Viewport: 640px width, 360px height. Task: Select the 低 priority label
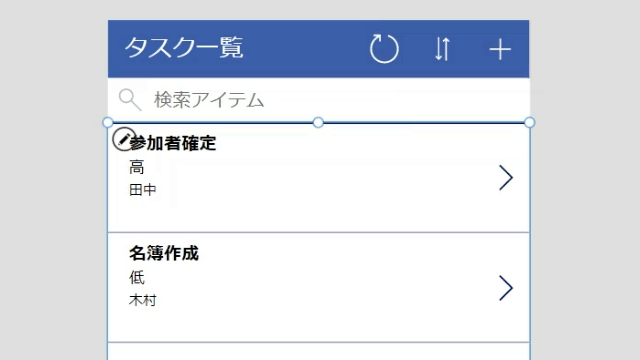pos(137,278)
